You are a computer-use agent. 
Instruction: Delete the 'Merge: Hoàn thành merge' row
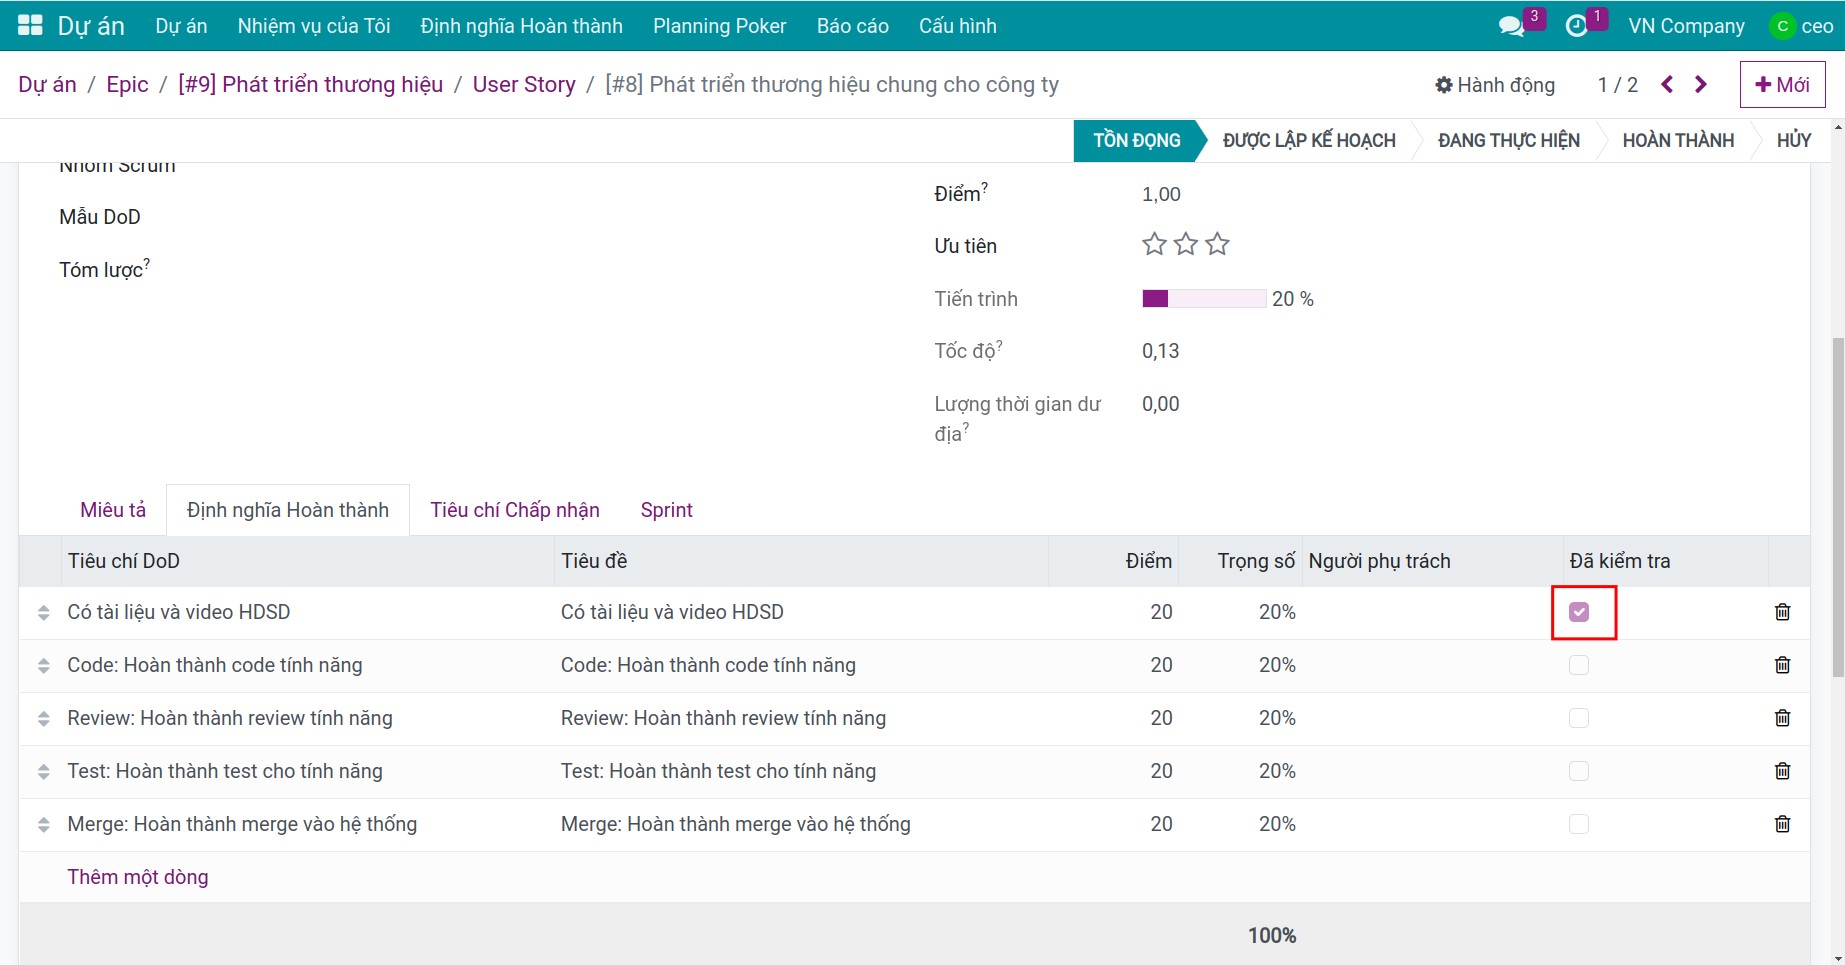click(x=1782, y=824)
